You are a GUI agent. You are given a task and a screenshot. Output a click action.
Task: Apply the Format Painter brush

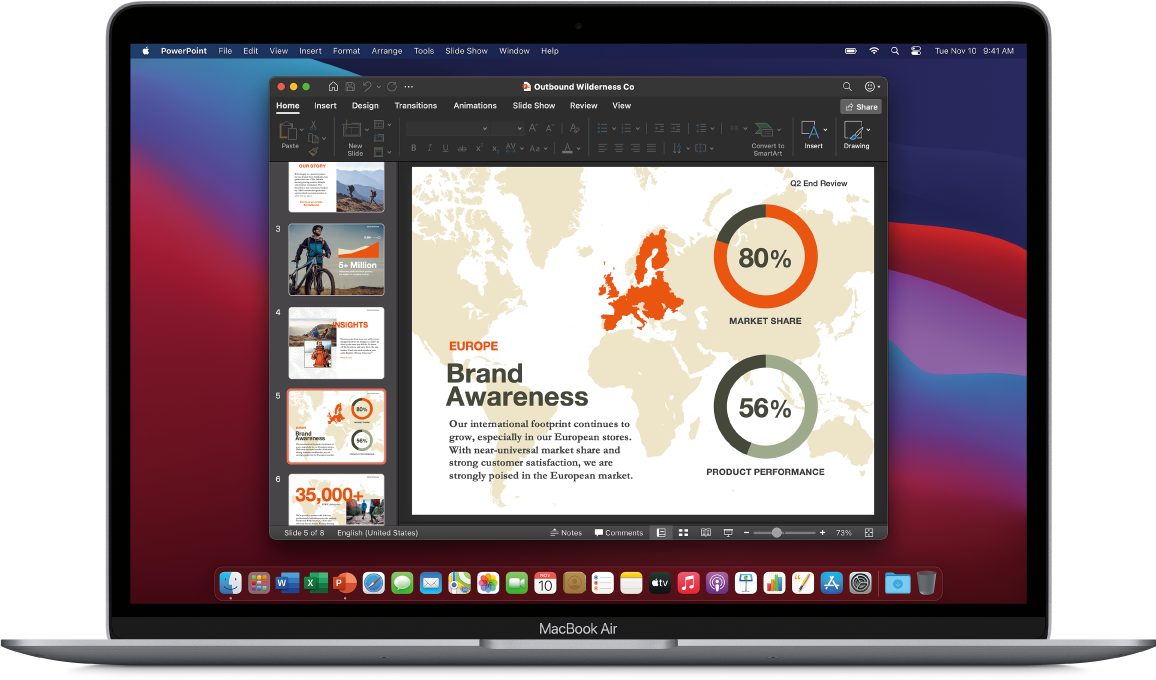(313, 151)
